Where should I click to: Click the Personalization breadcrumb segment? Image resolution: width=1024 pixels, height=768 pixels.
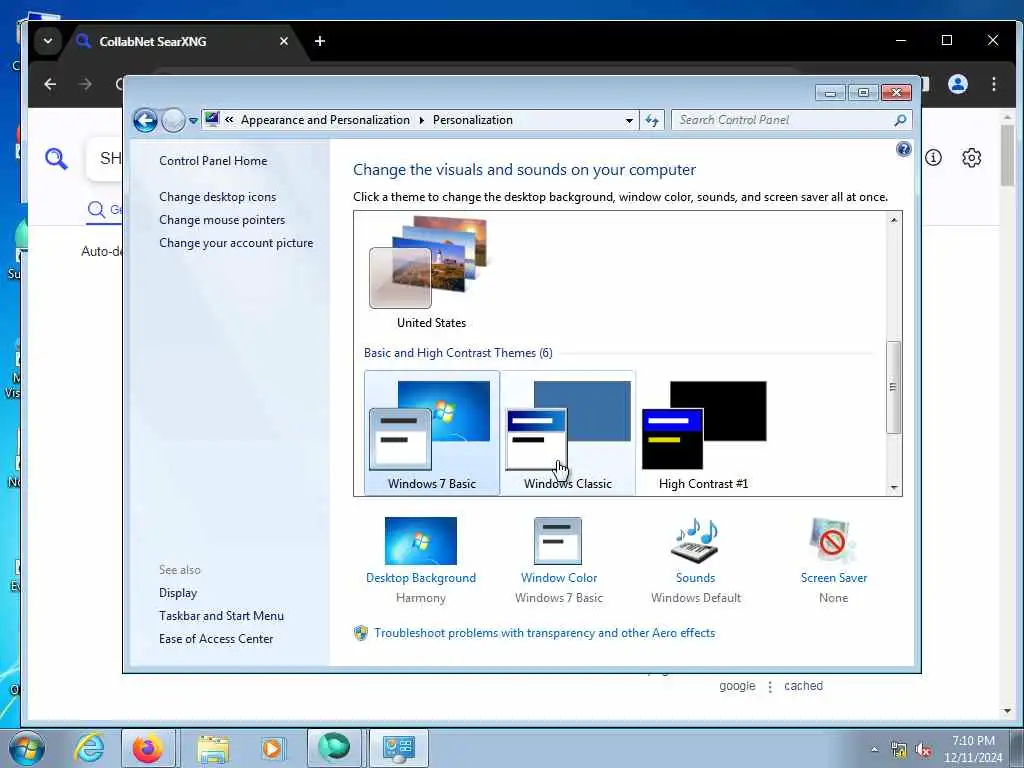(x=473, y=120)
